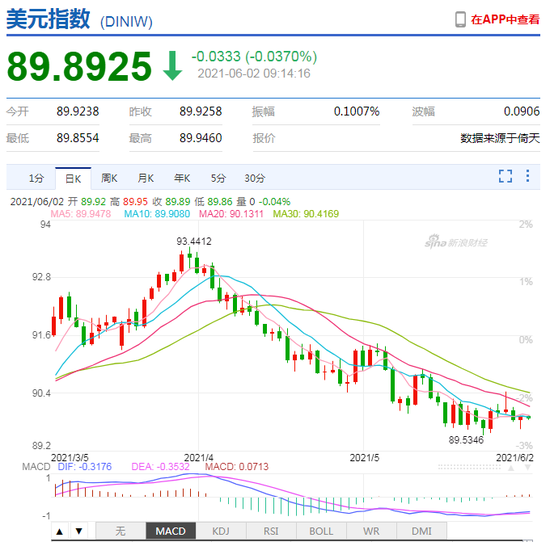The height and width of the screenshot is (542, 550).
Task: Click the DEA: -0.3532 label
Action: click(160, 467)
